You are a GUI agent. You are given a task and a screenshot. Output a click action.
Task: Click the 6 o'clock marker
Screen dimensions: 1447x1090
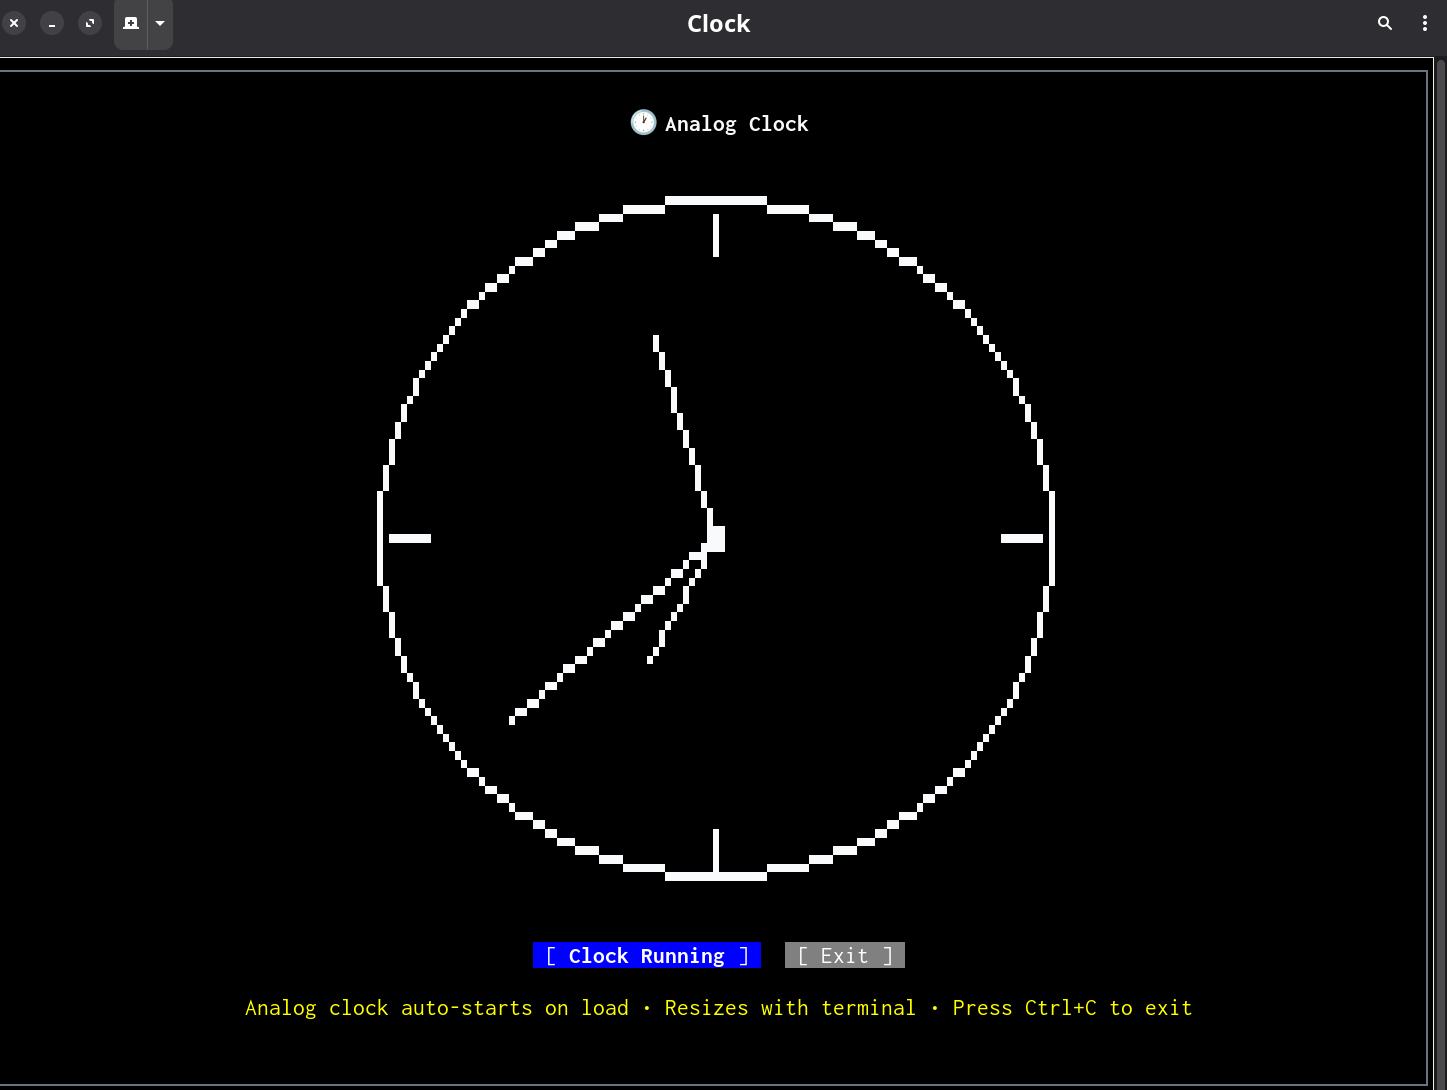click(x=715, y=850)
